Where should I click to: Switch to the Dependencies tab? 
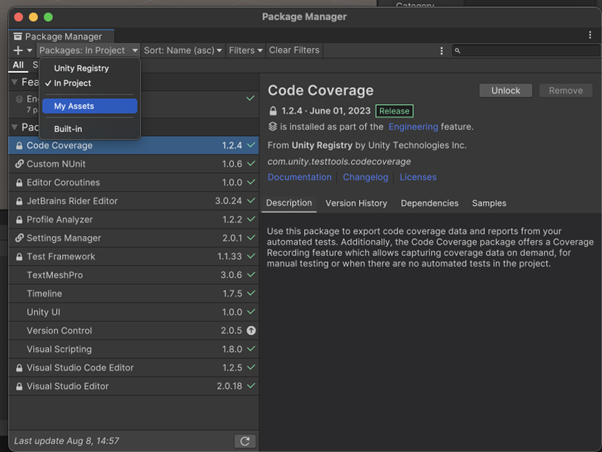click(x=429, y=203)
